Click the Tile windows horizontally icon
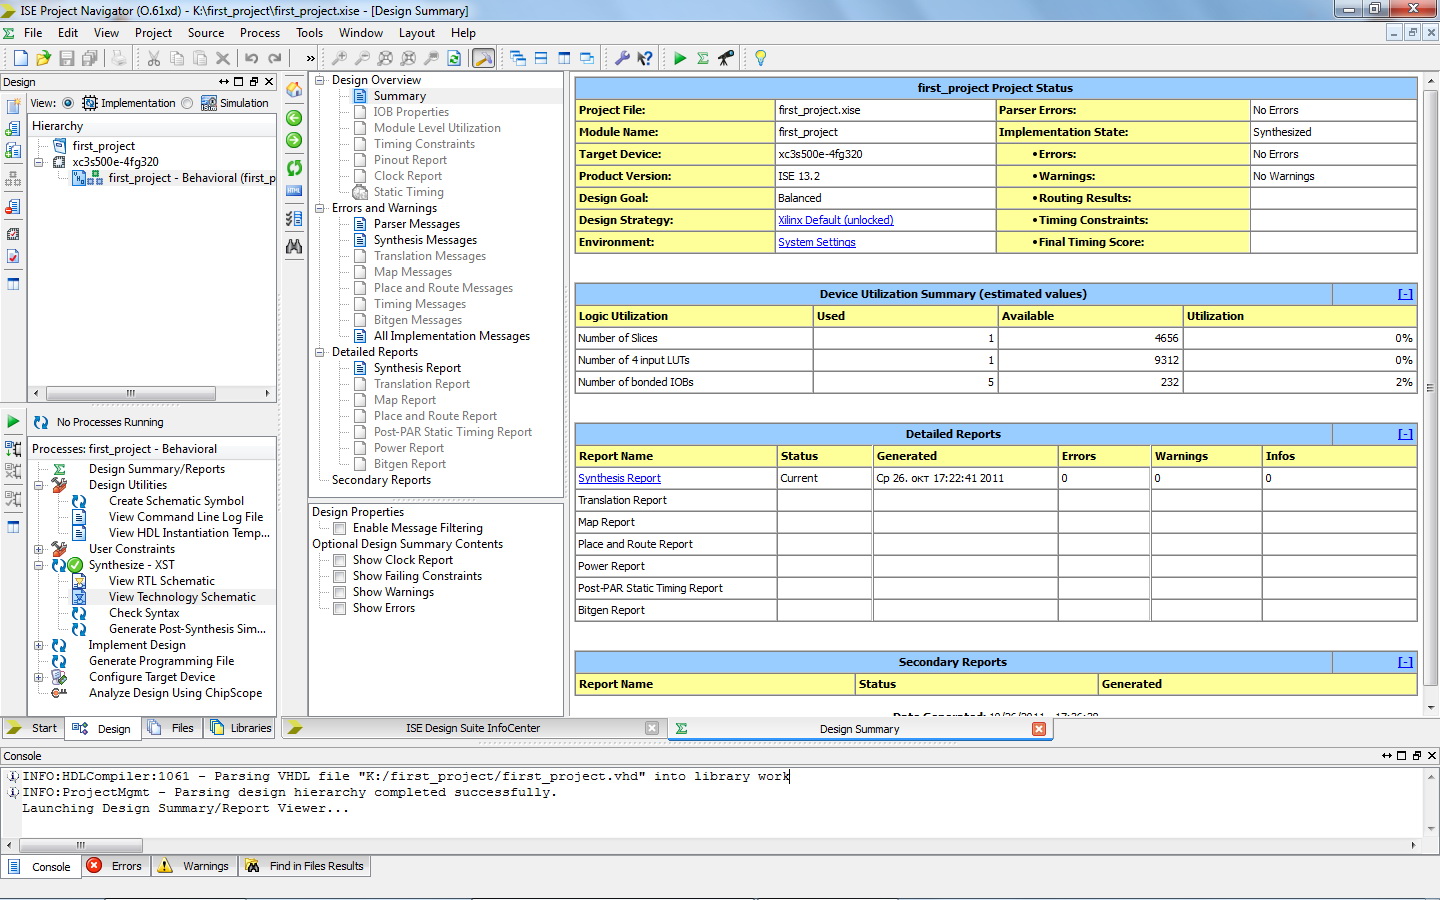The height and width of the screenshot is (900, 1440). coord(541,58)
